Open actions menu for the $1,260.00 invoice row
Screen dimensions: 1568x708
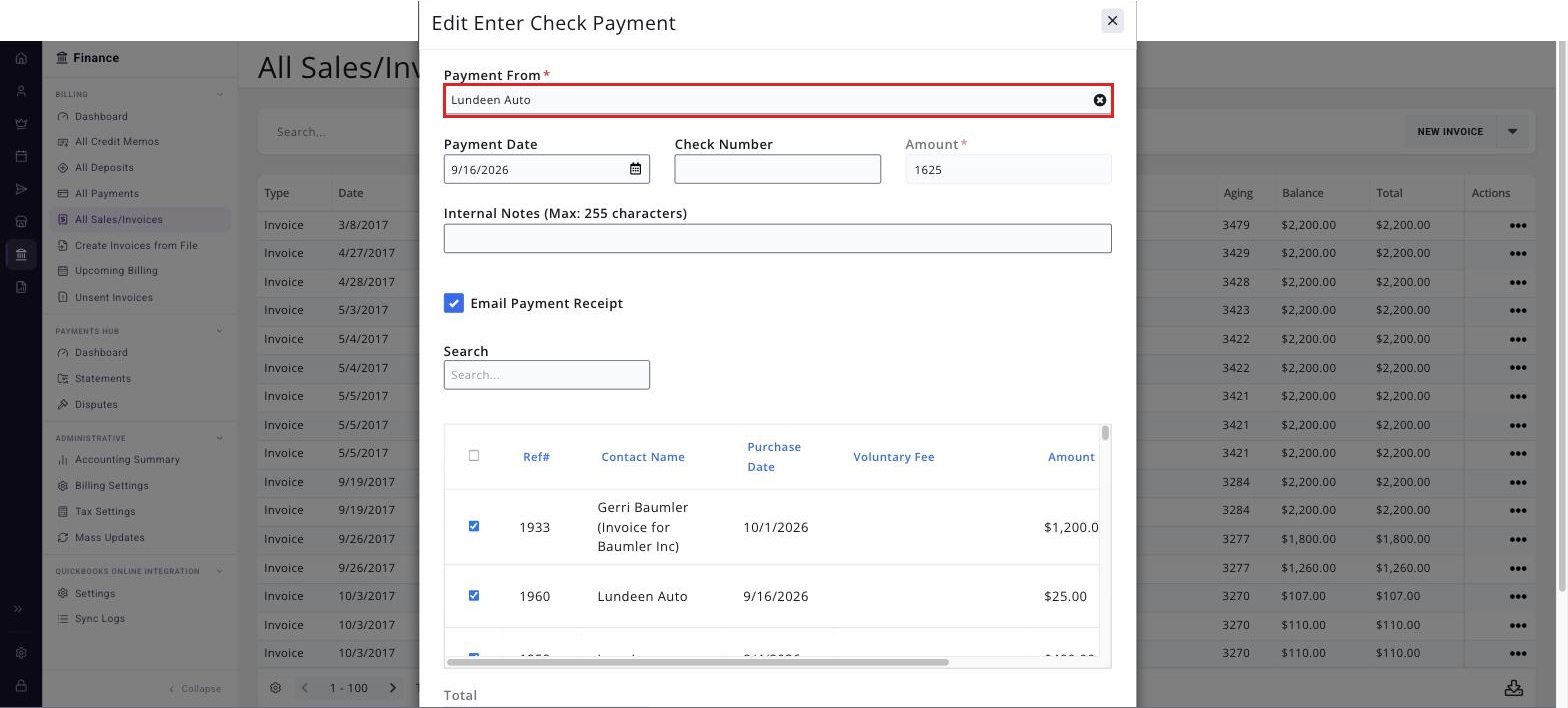[x=1518, y=568]
